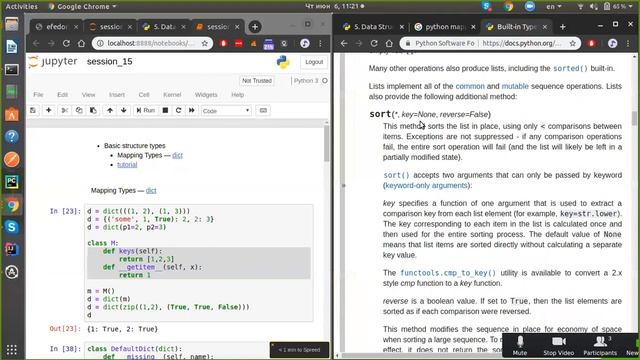Open a new tab in right Chrome window
The height and width of the screenshot is (360, 640).
563,27
